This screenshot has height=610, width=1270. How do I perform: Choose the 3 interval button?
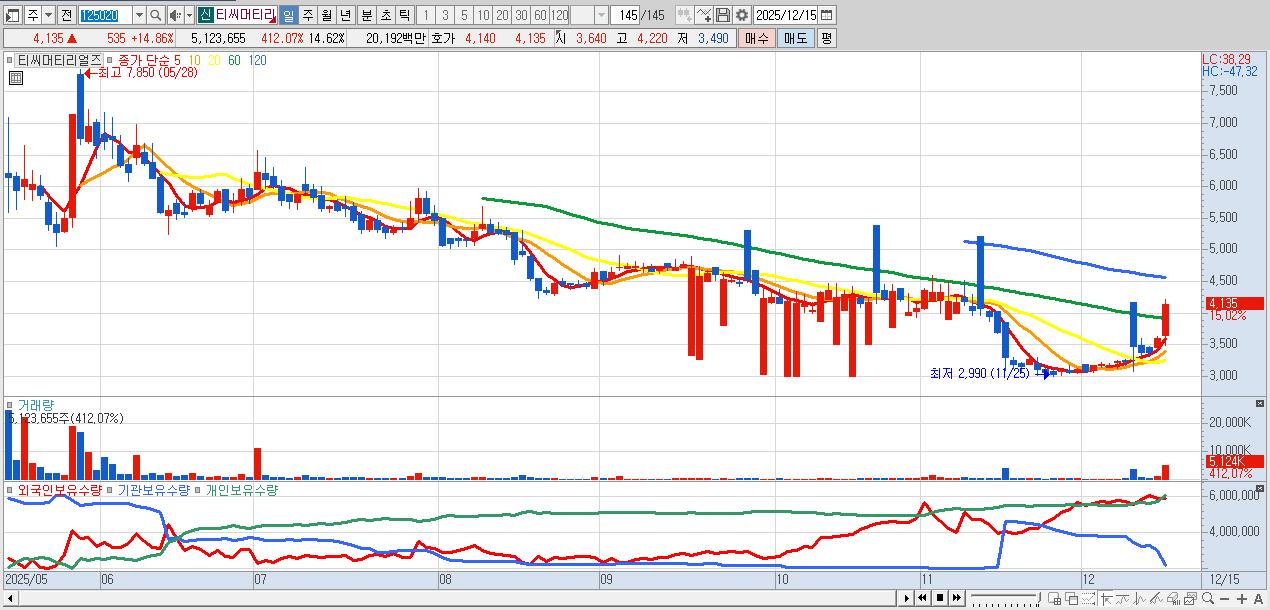[x=444, y=15]
